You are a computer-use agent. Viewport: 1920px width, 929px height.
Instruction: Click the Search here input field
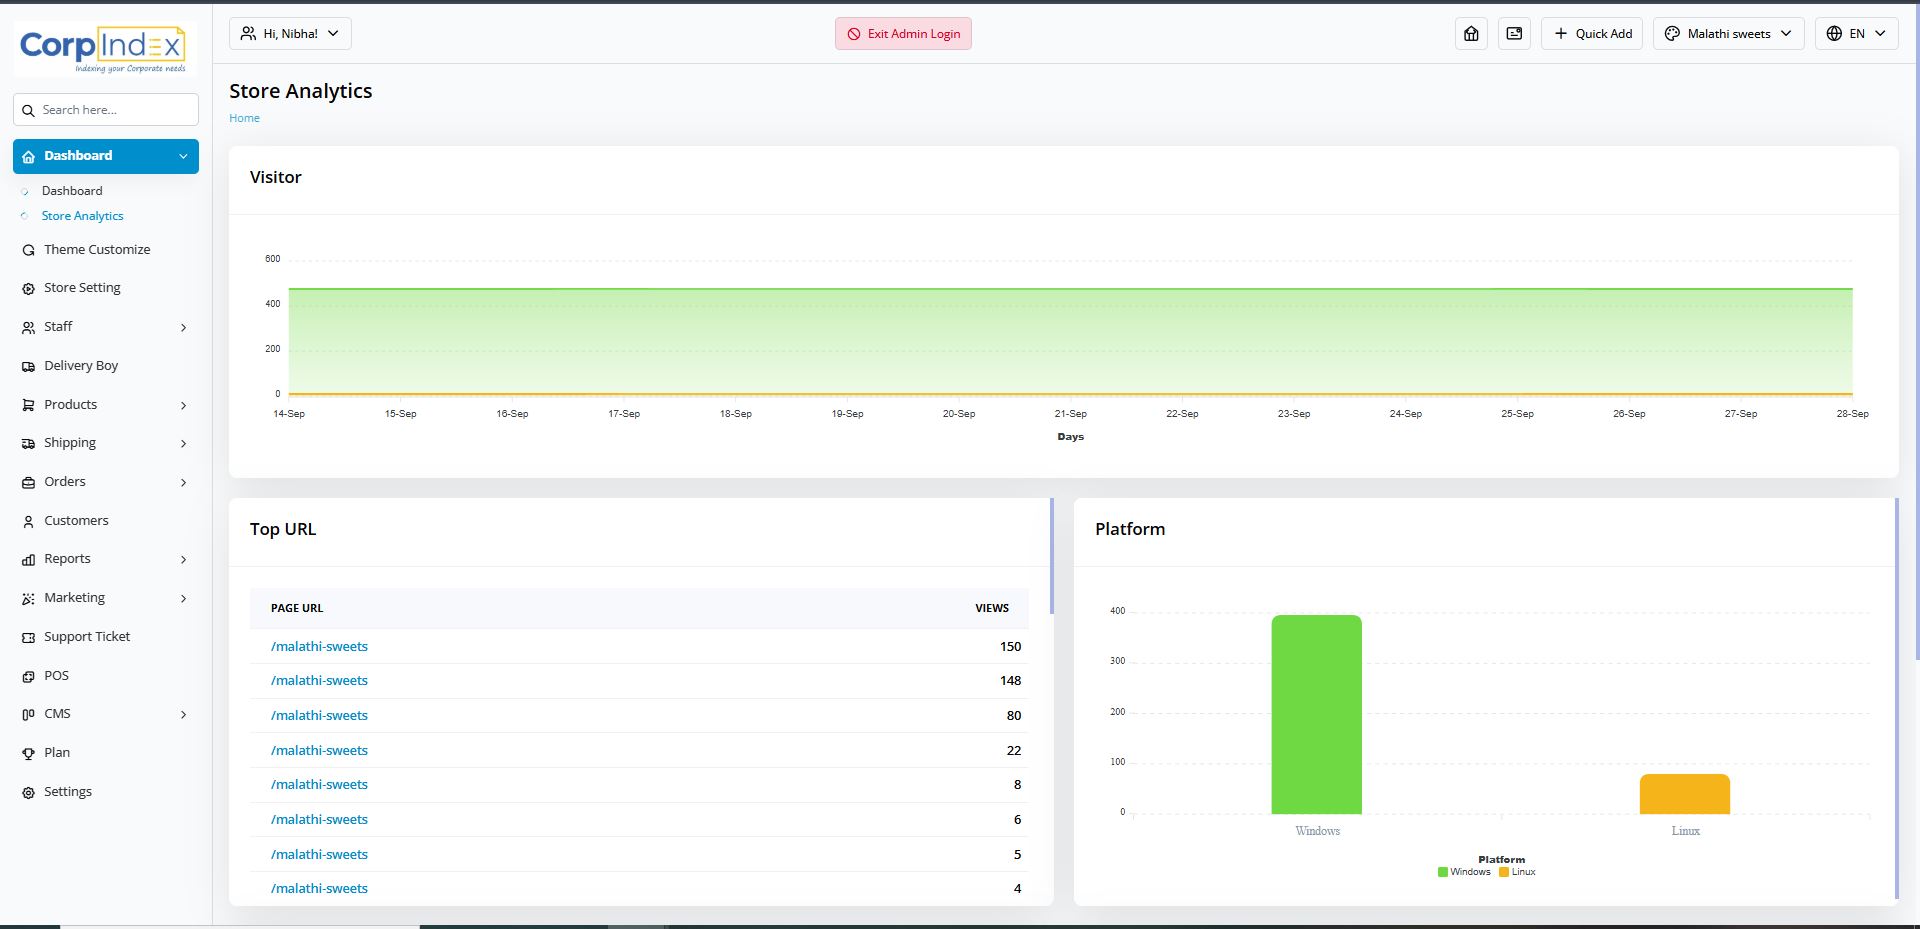coord(116,110)
